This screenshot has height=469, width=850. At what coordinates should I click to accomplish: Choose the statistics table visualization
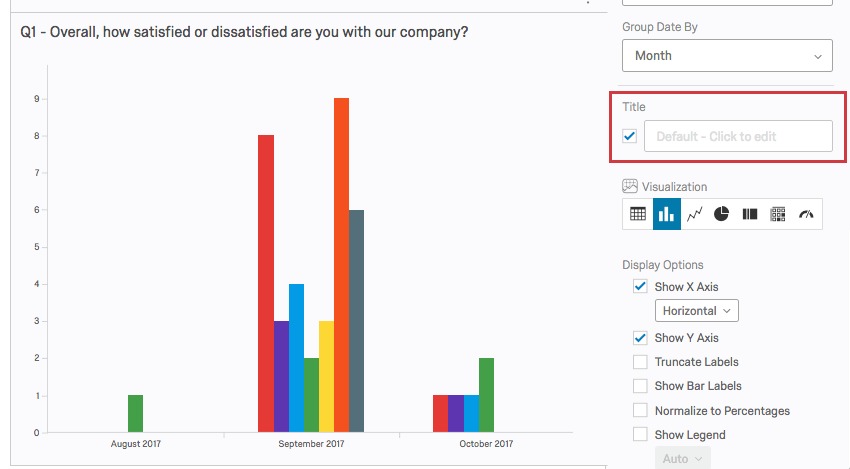click(778, 214)
